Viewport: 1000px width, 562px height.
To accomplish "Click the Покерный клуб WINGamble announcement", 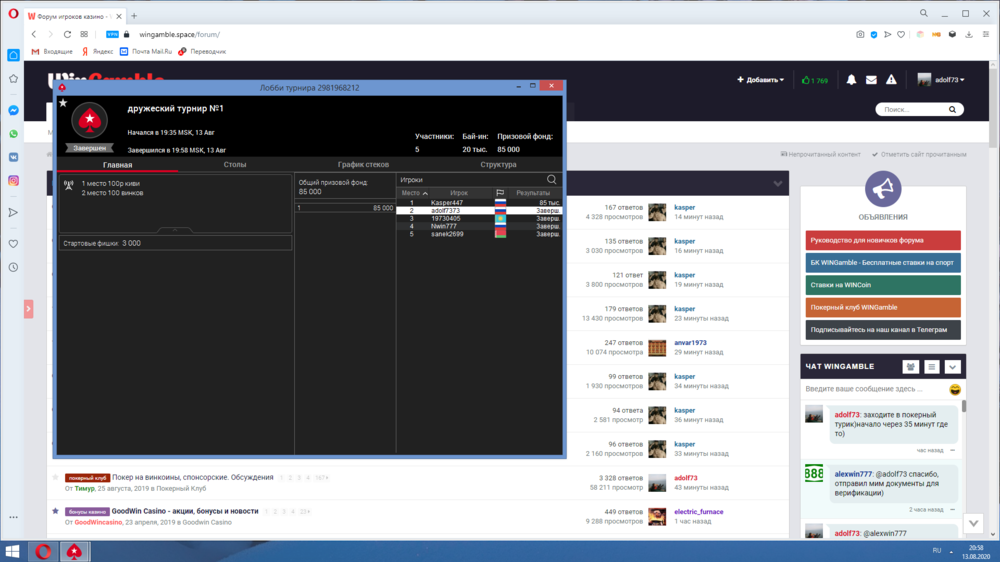I will tap(882, 307).
